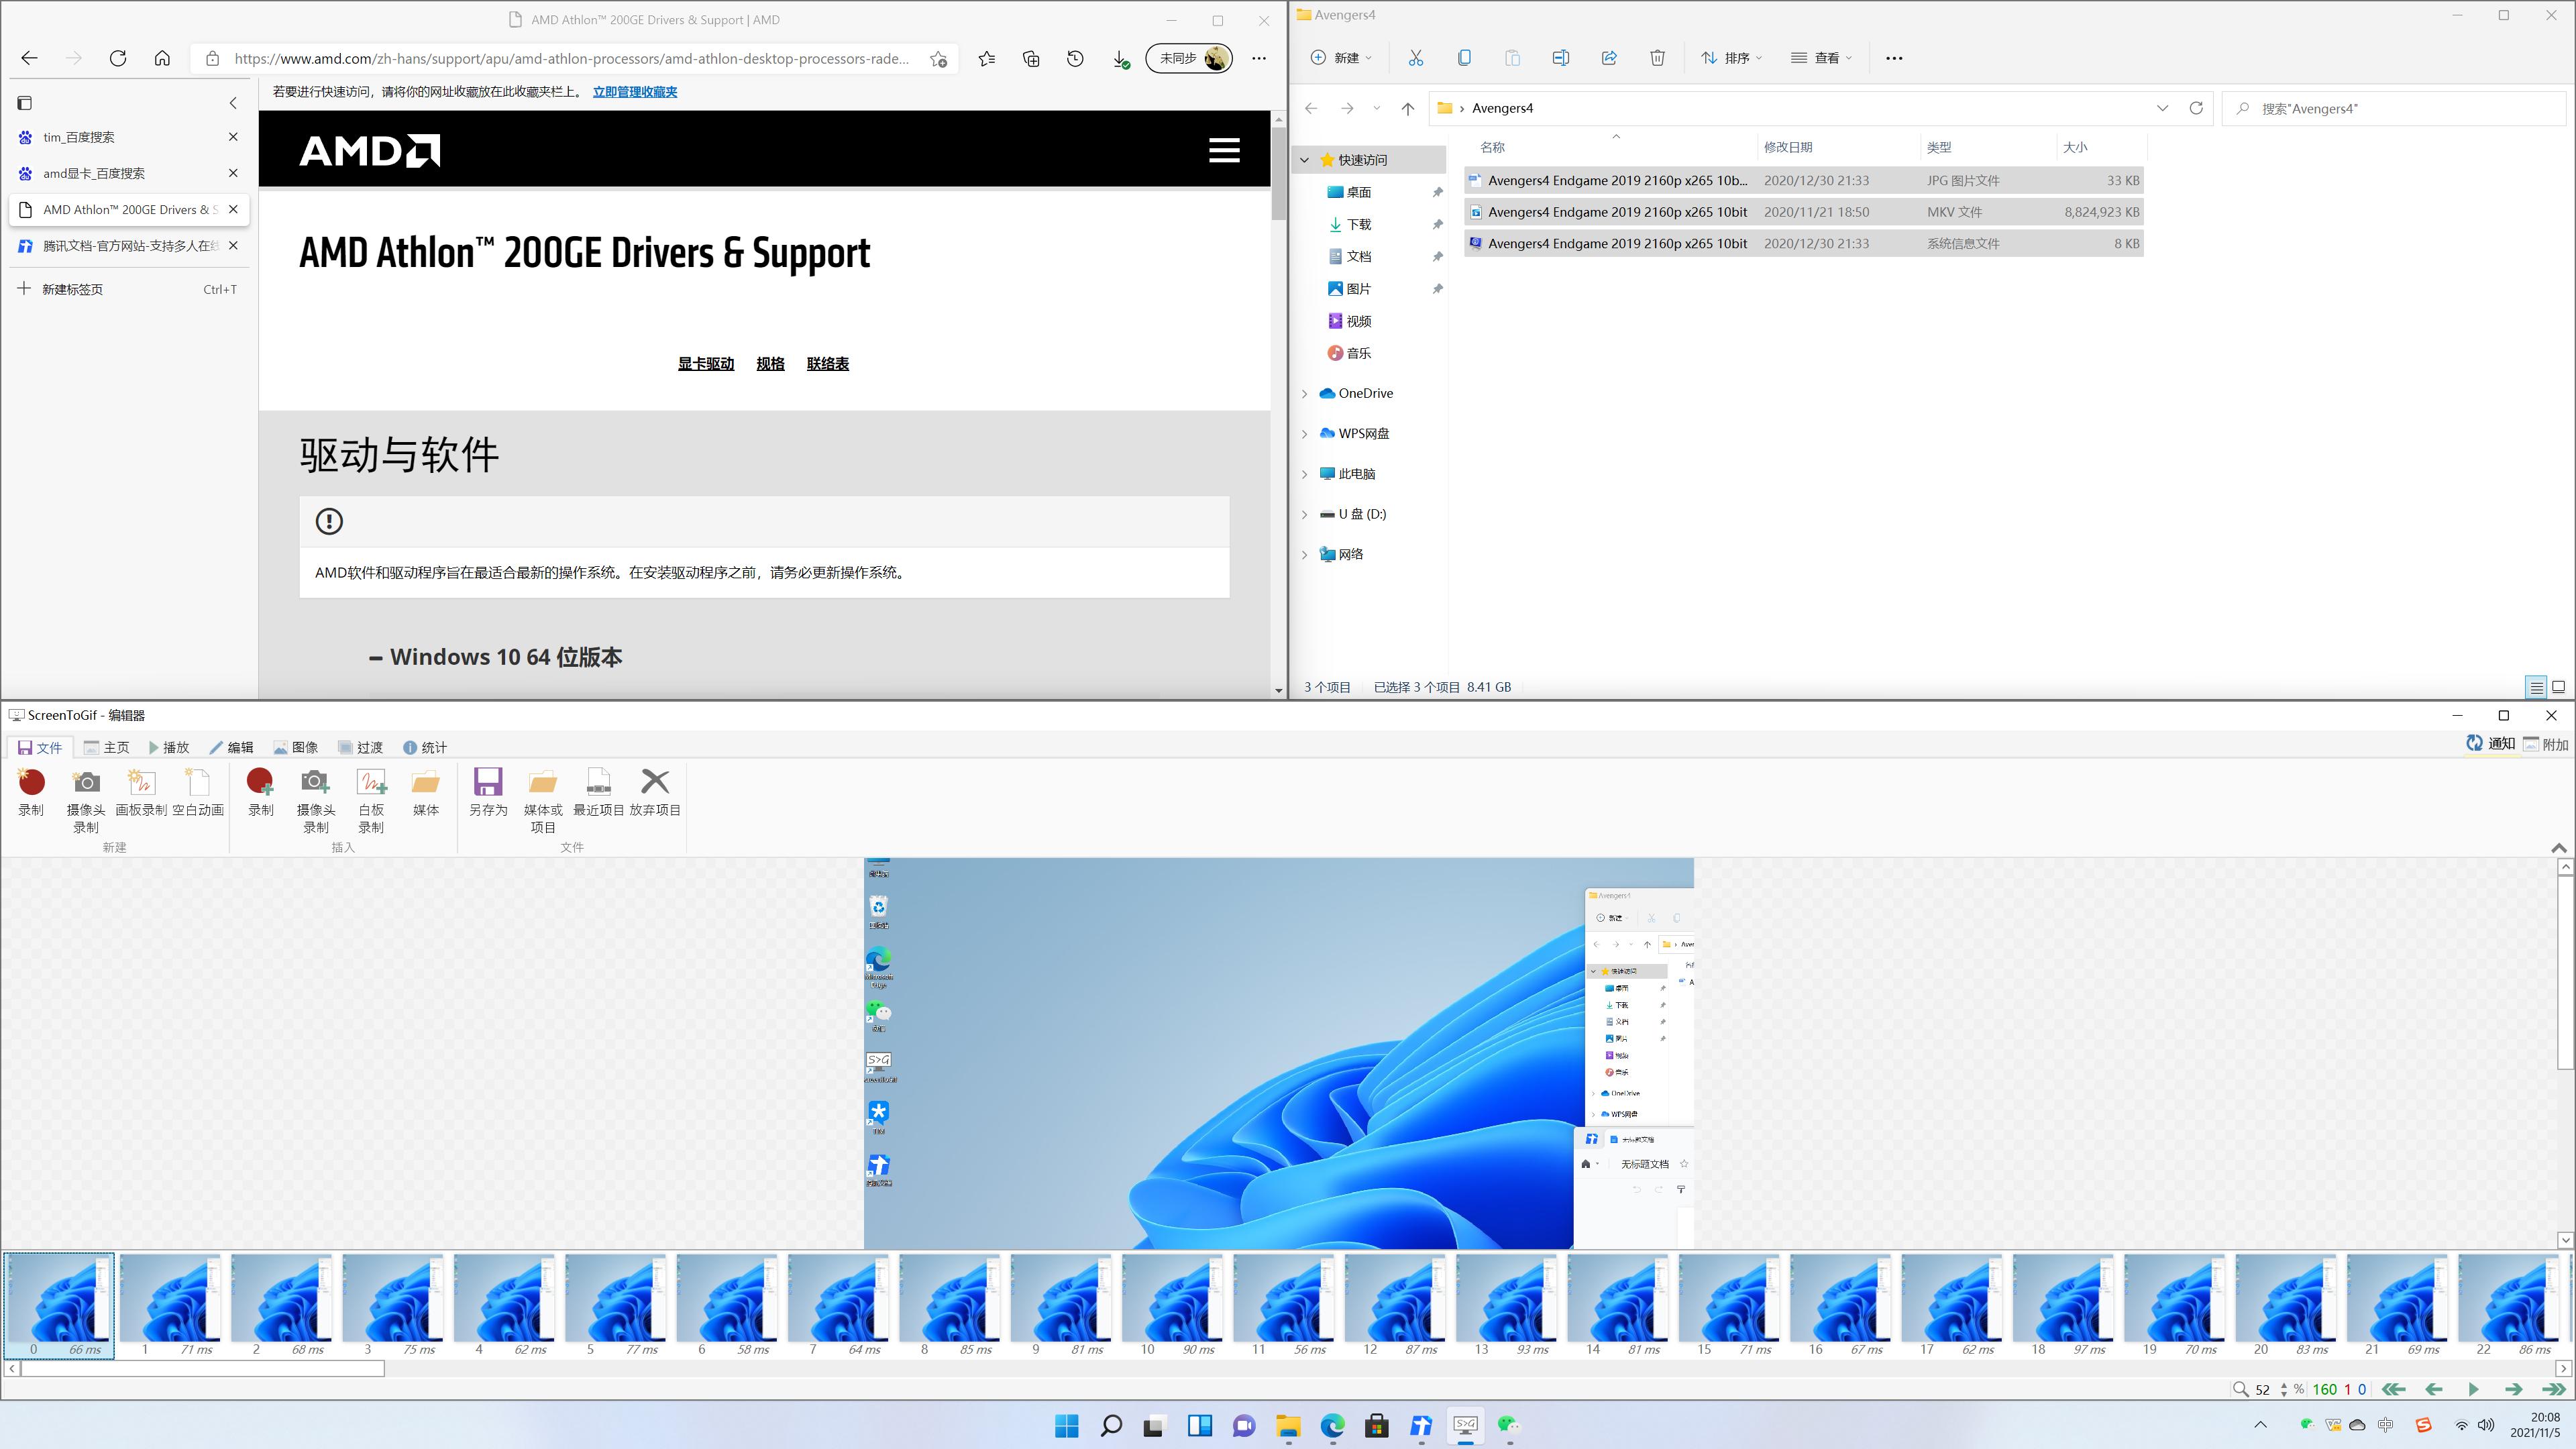Switch Explorer to large thumbnails view
Screen dimensions: 2576x1449
click(2558, 687)
